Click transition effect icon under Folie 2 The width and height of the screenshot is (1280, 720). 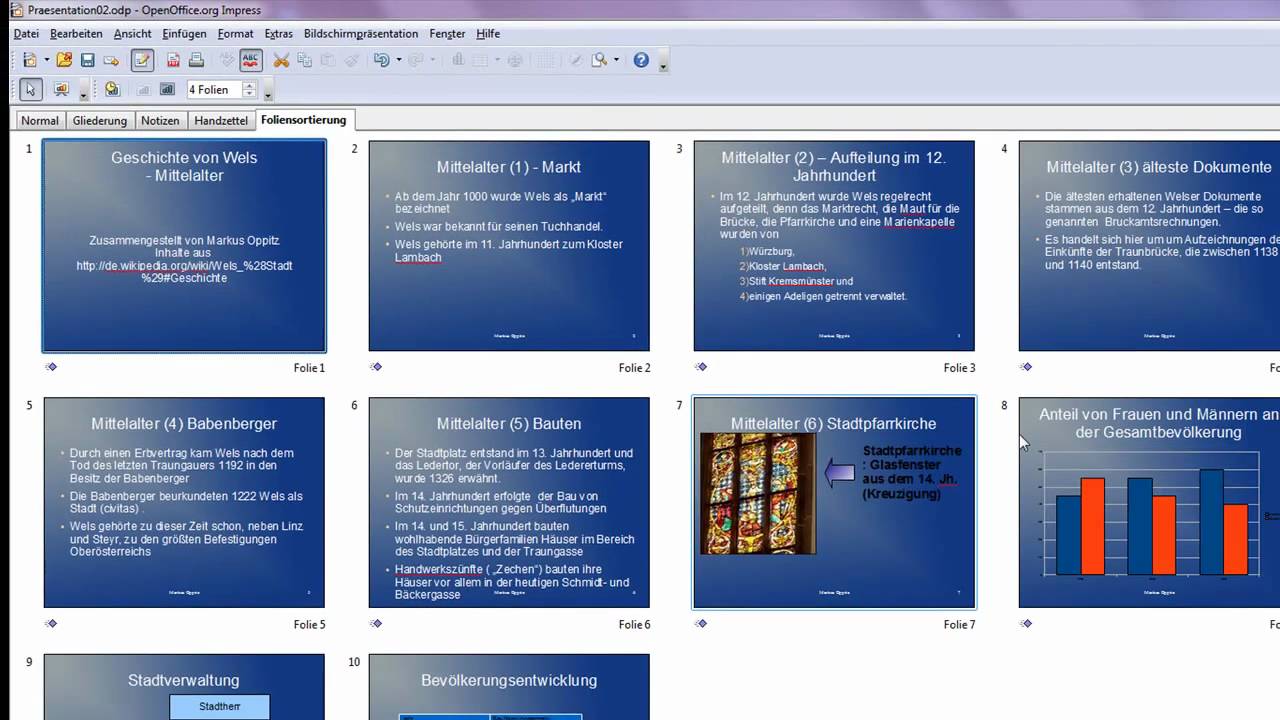[376, 367]
